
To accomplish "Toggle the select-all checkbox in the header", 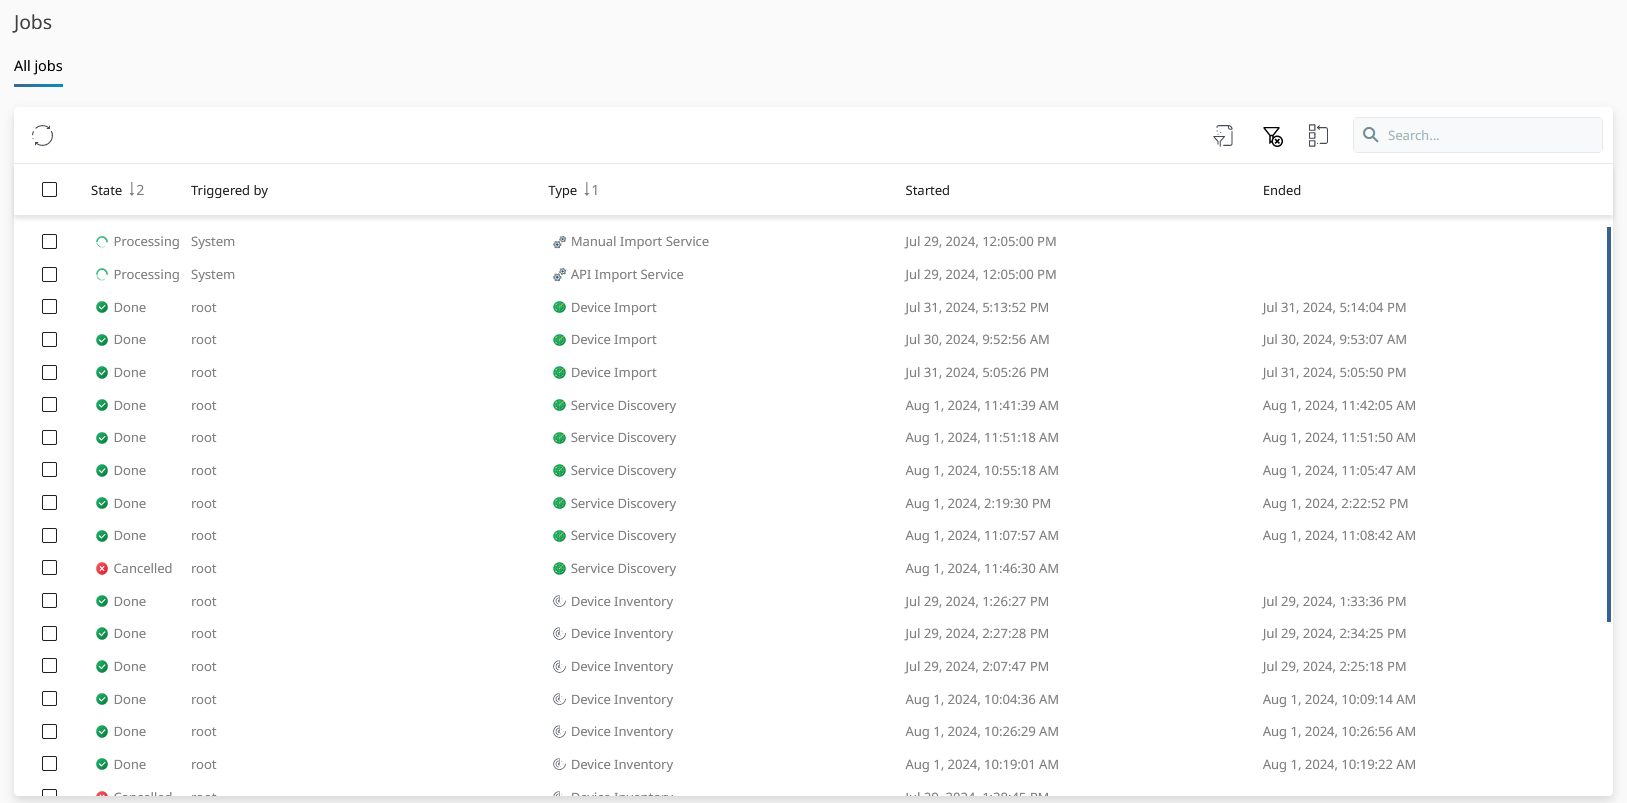I will [50, 190].
